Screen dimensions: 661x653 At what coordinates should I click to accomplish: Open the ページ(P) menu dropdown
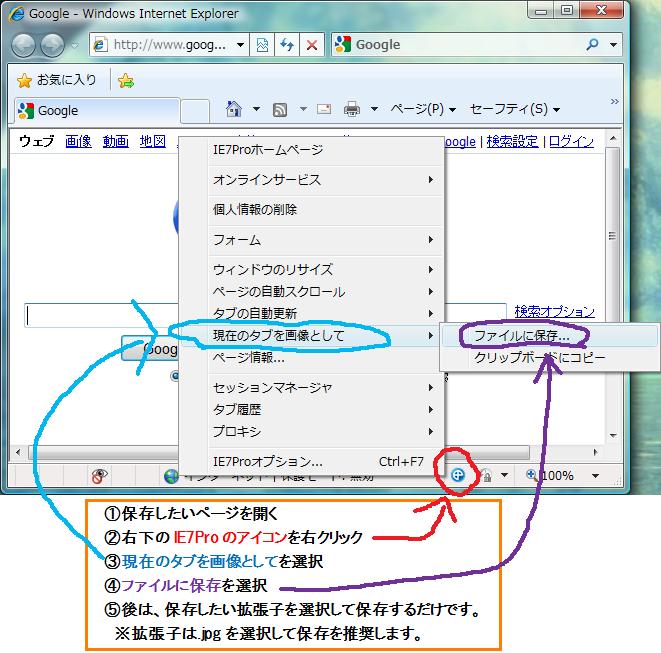[423, 109]
